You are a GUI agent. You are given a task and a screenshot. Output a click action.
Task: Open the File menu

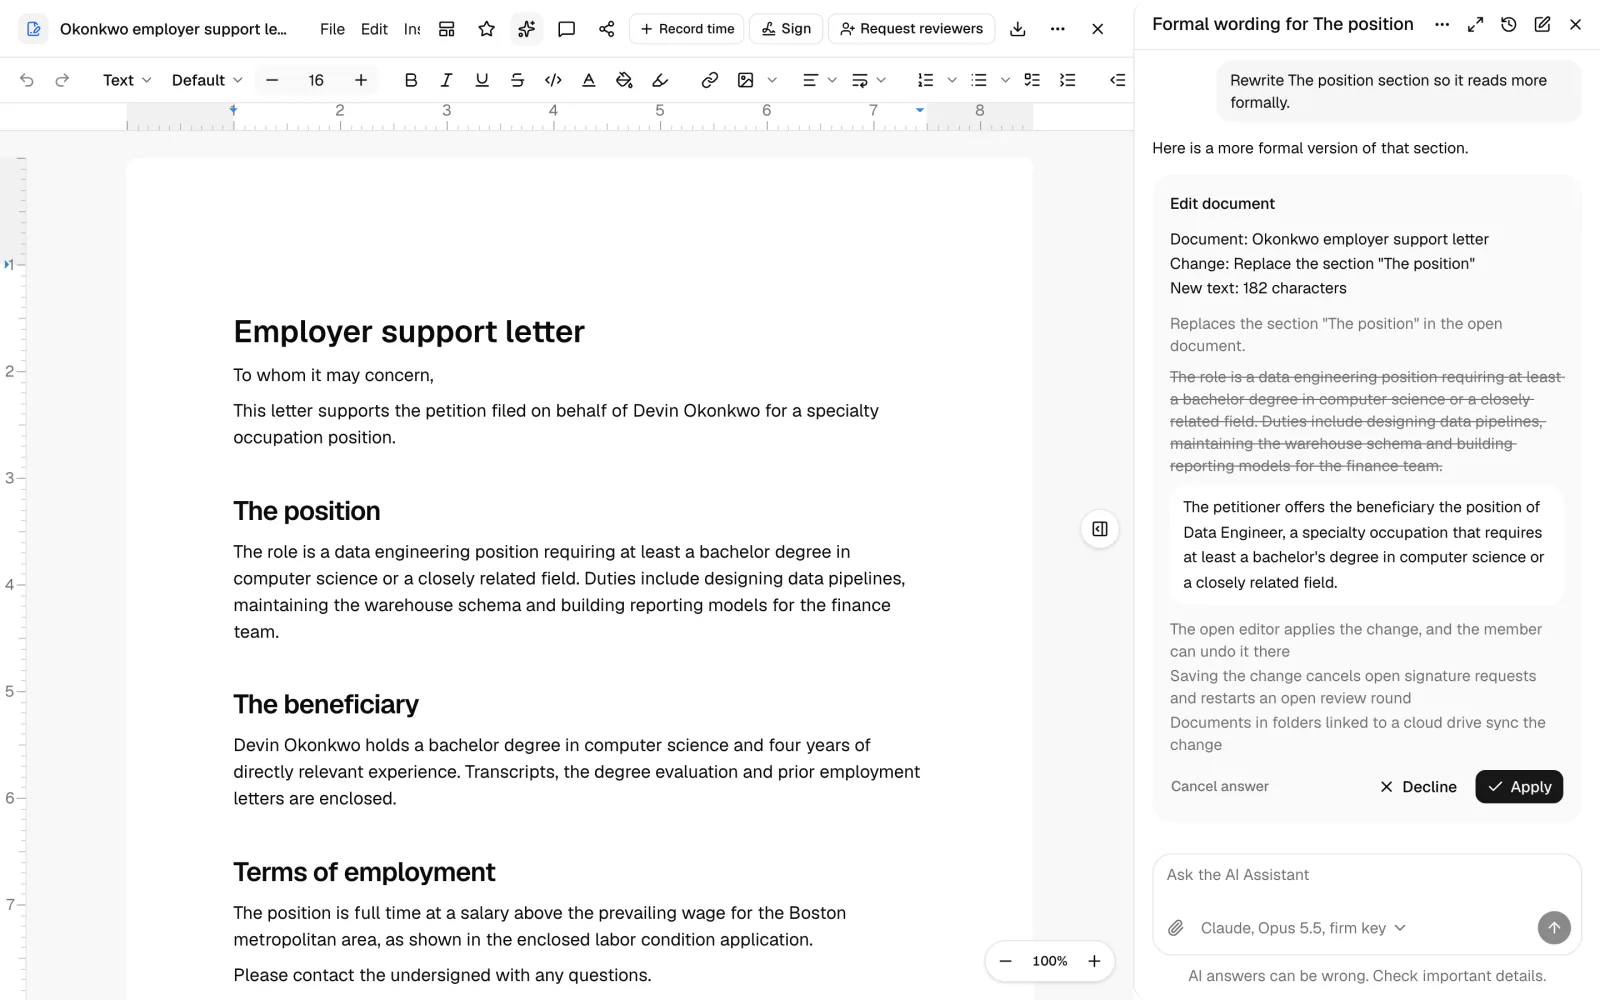click(332, 29)
